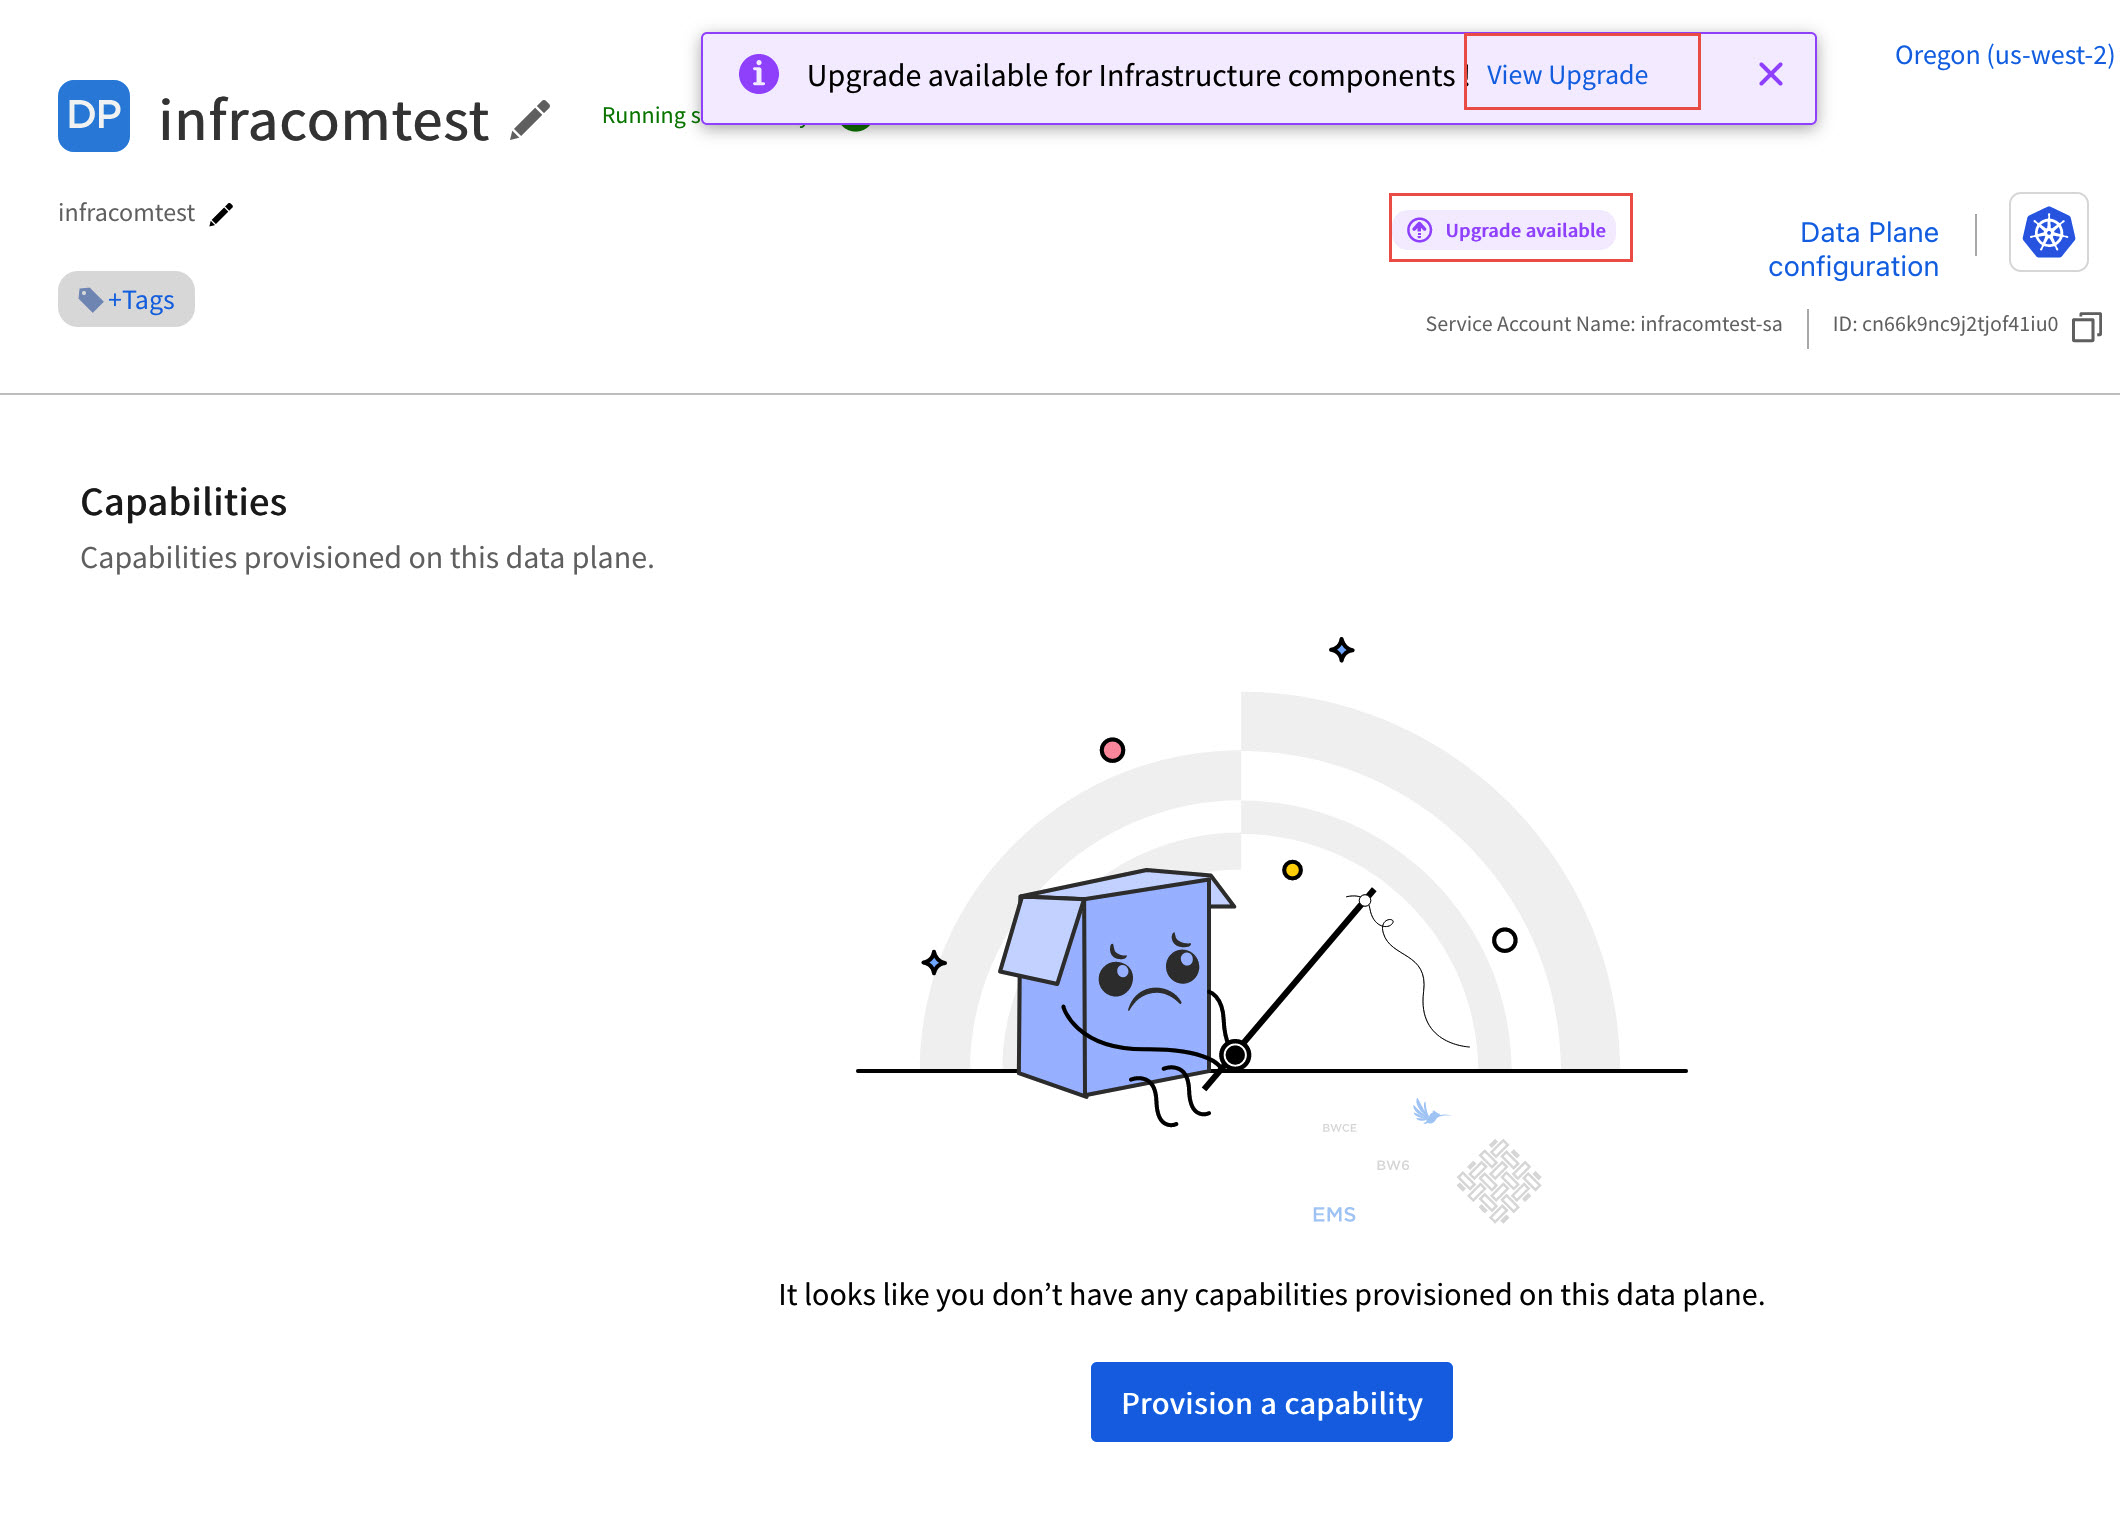Image resolution: width=2120 pixels, height=1524 pixels.
Task: Click the Service Account Name text
Action: (1603, 324)
